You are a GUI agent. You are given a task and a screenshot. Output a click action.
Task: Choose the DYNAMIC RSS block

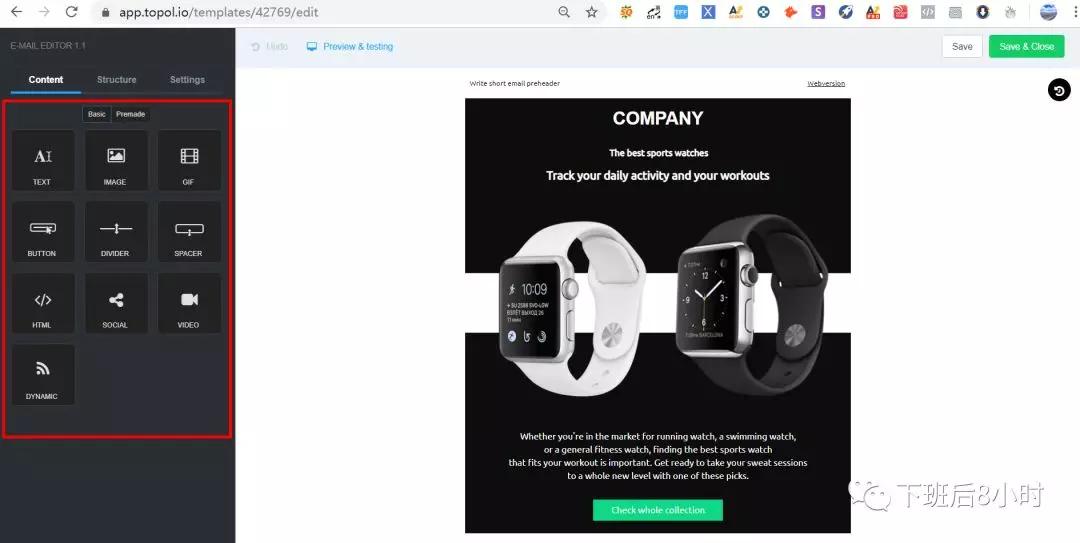coord(43,375)
